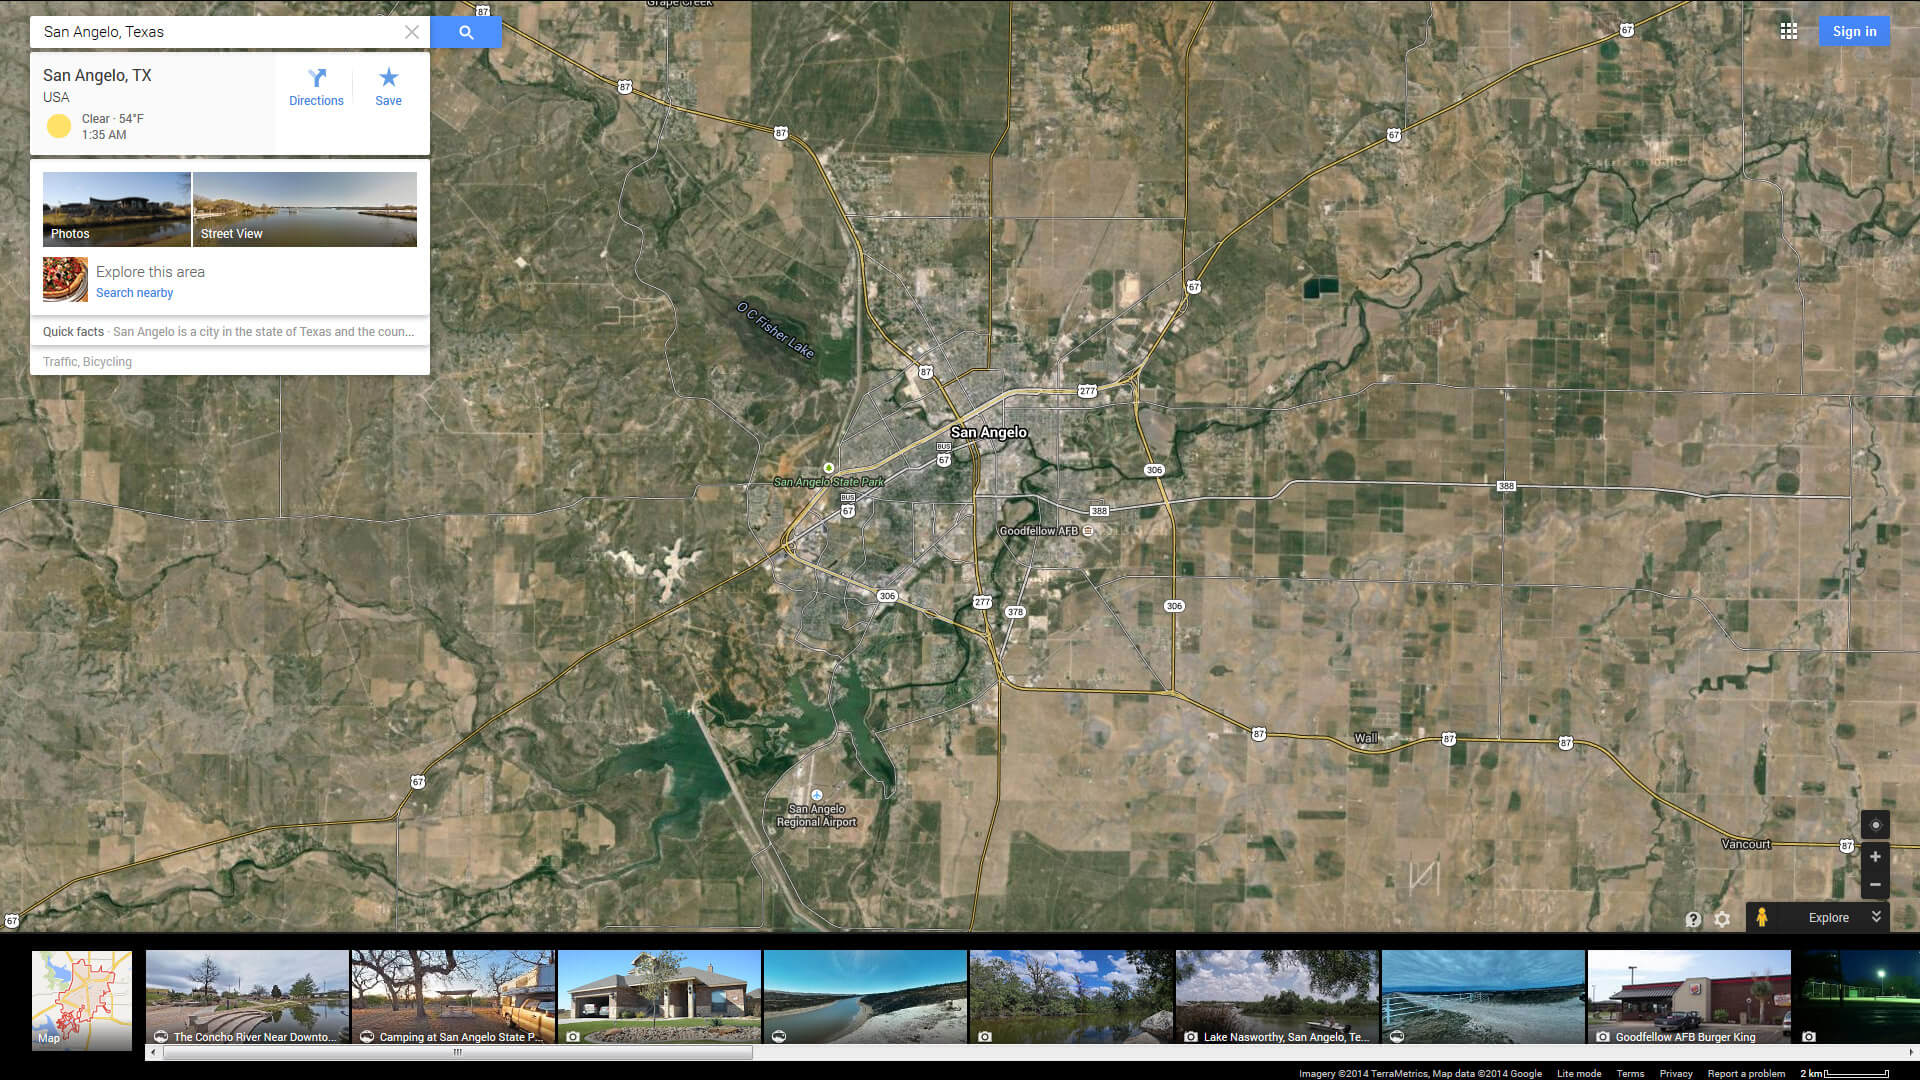Zoom in with the plus button
This screenshot has width=1920, height=1080.
[1875, 857]
